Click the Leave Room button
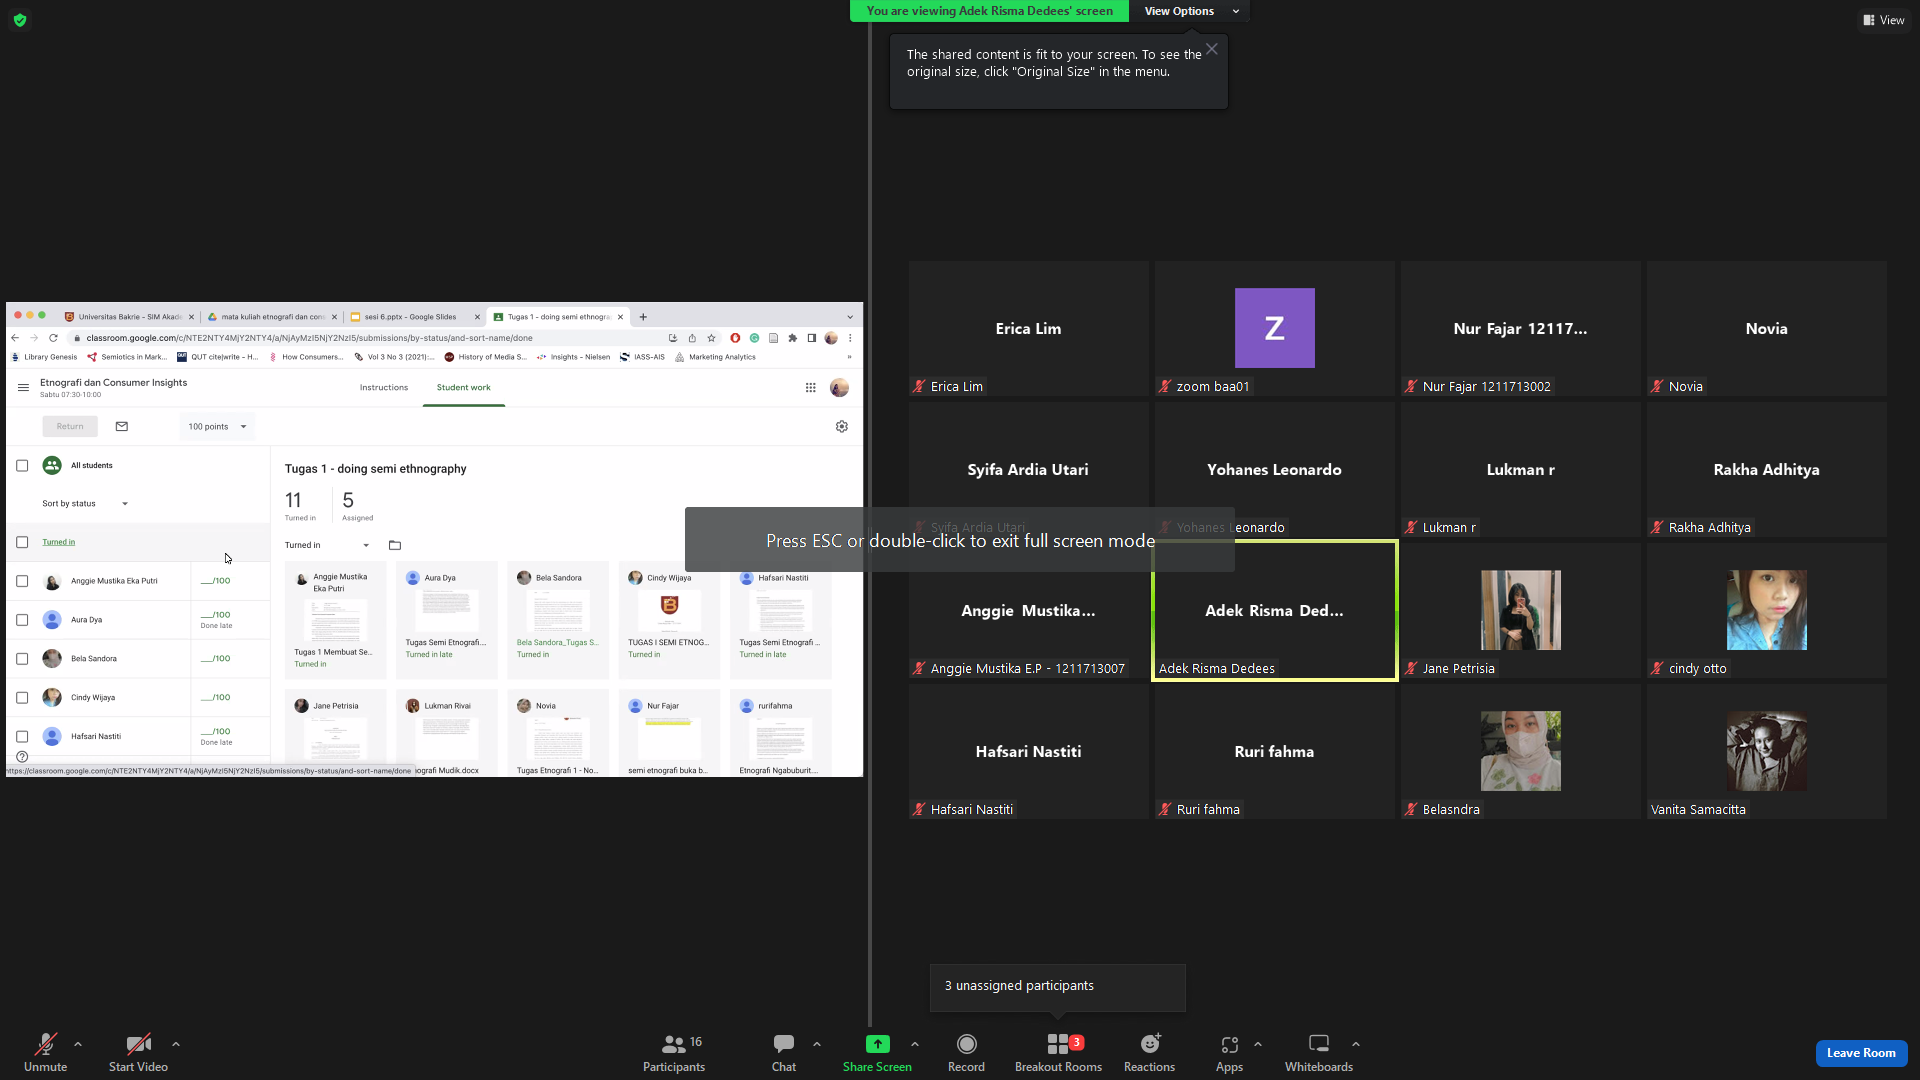1920x1080 pixels. [1861, 1053]
